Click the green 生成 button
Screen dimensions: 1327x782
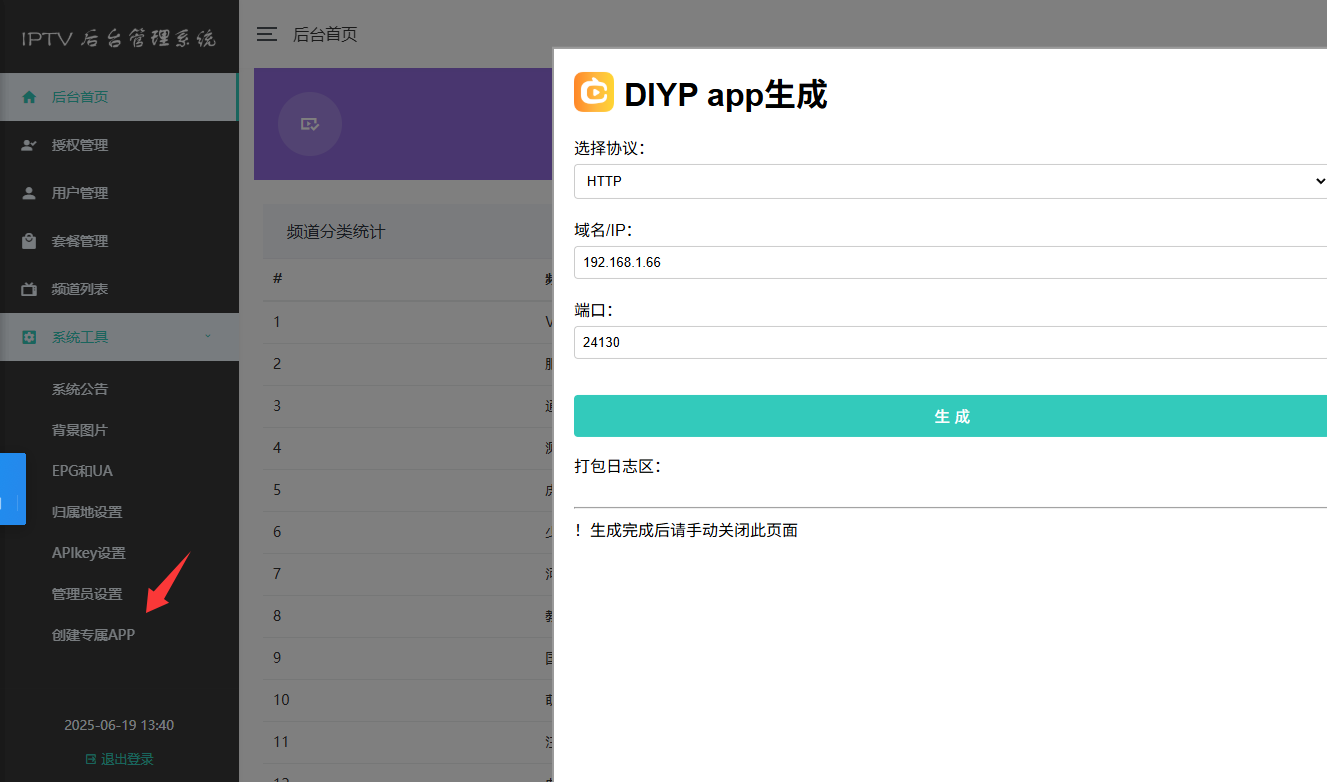click(950, 416)
